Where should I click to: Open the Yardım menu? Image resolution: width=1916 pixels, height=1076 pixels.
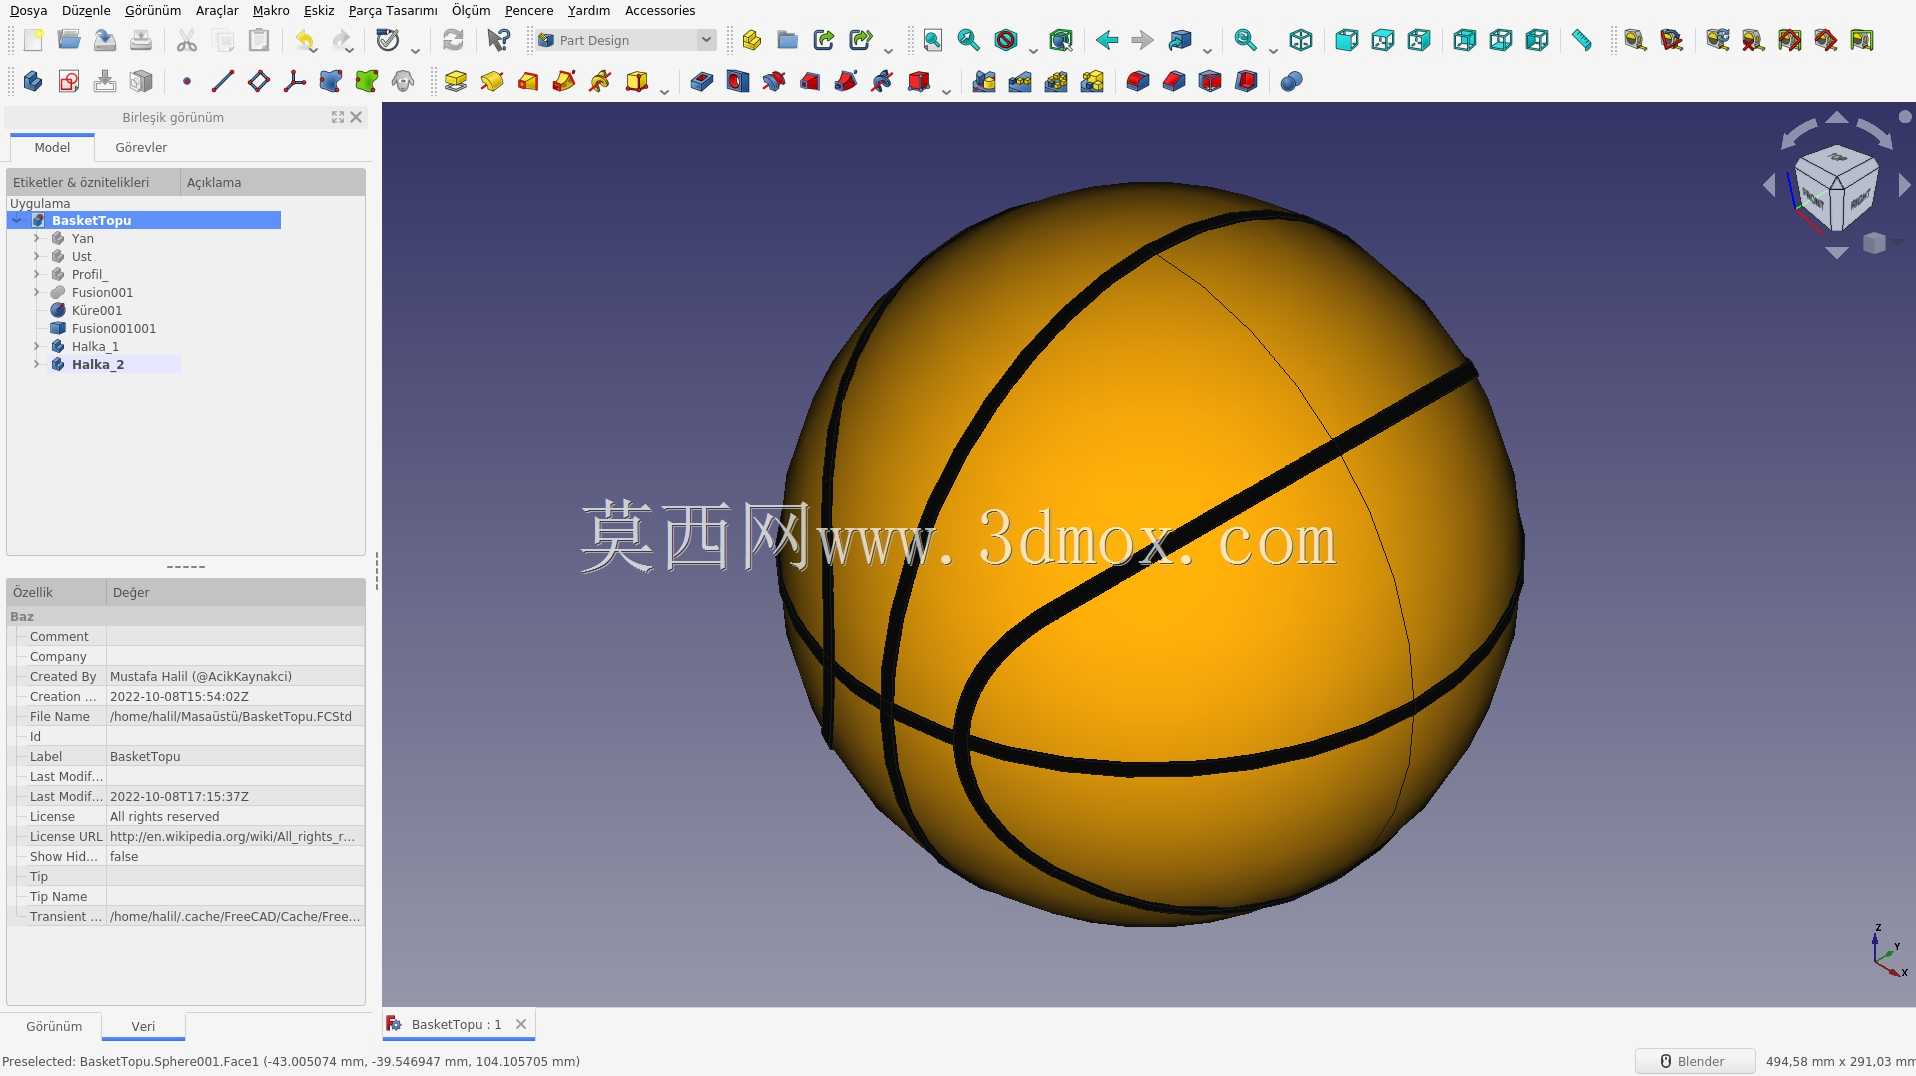coord(589,10)
